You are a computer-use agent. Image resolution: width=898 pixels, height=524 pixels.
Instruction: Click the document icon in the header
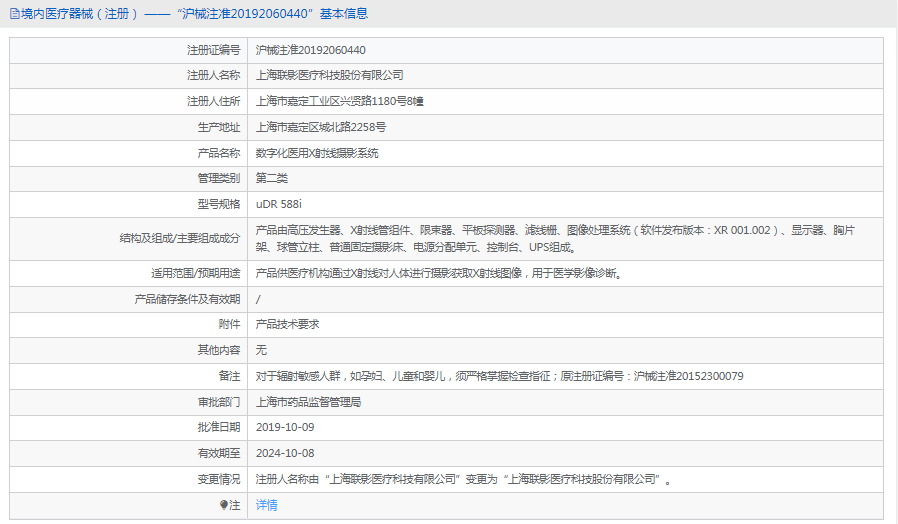pyautogui.click(x=15, y=14)
